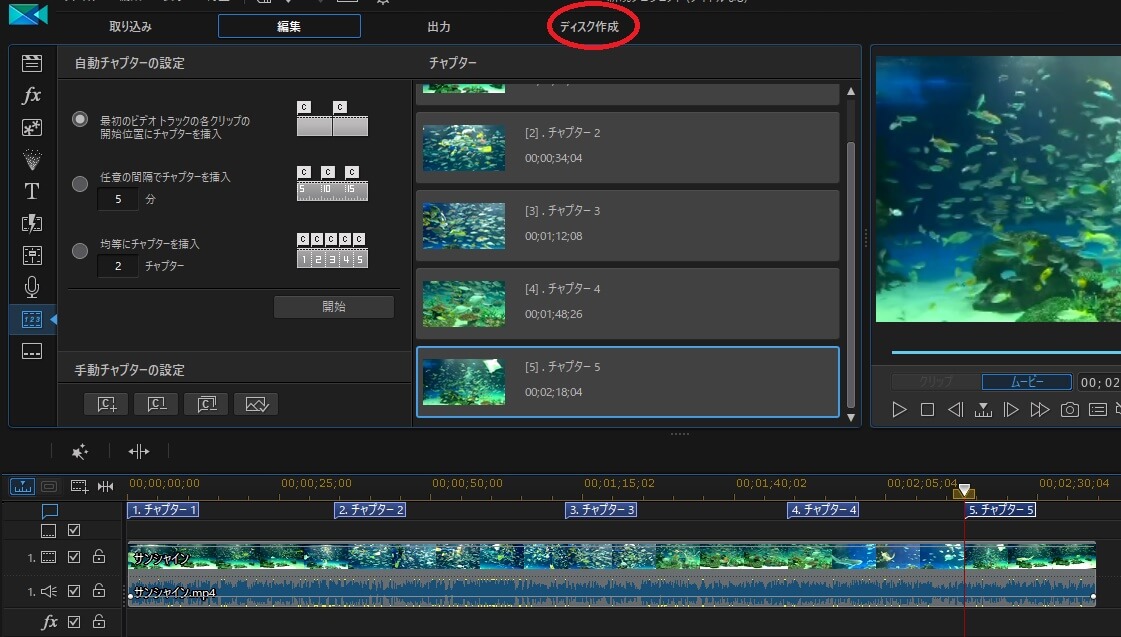The height and width of the screenshot is (637, 1121).
Task: Toggle the chapter-row track checkbox below bubble icon
Action: pos(74,530)
